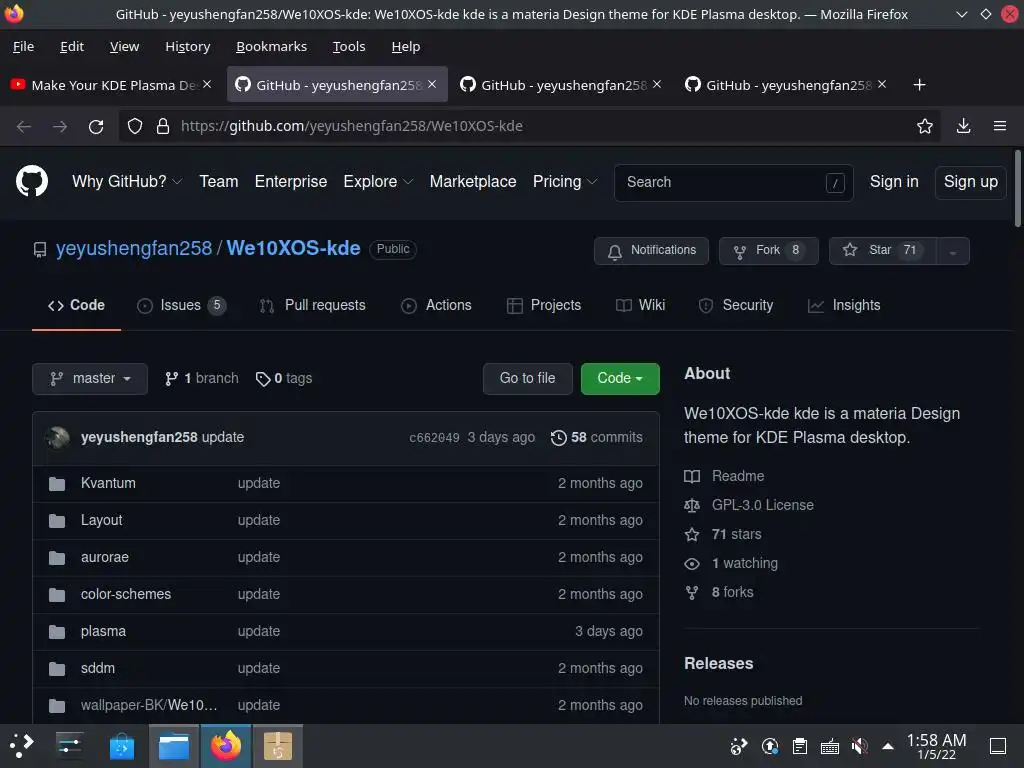1024x768 pixels.
Task: Open the Wiki tab
Action: click(x=640, y=306)
